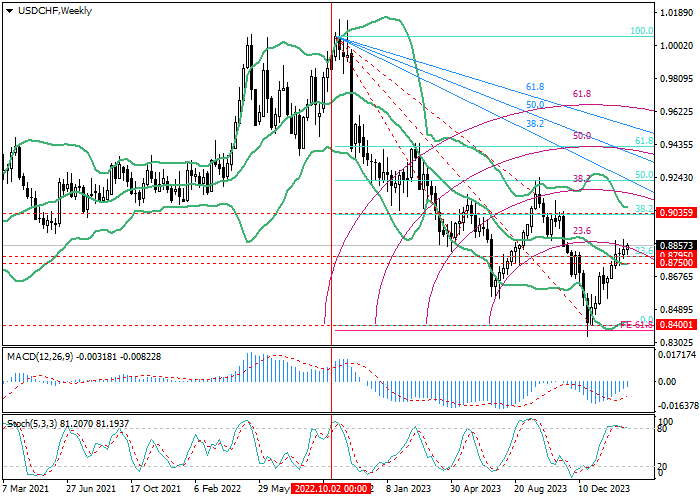Click the cyan 100.0 Fibonacci level label
The width and height of the screenshot is (700, 500).
pyautogui.click(x=642, y=31)
